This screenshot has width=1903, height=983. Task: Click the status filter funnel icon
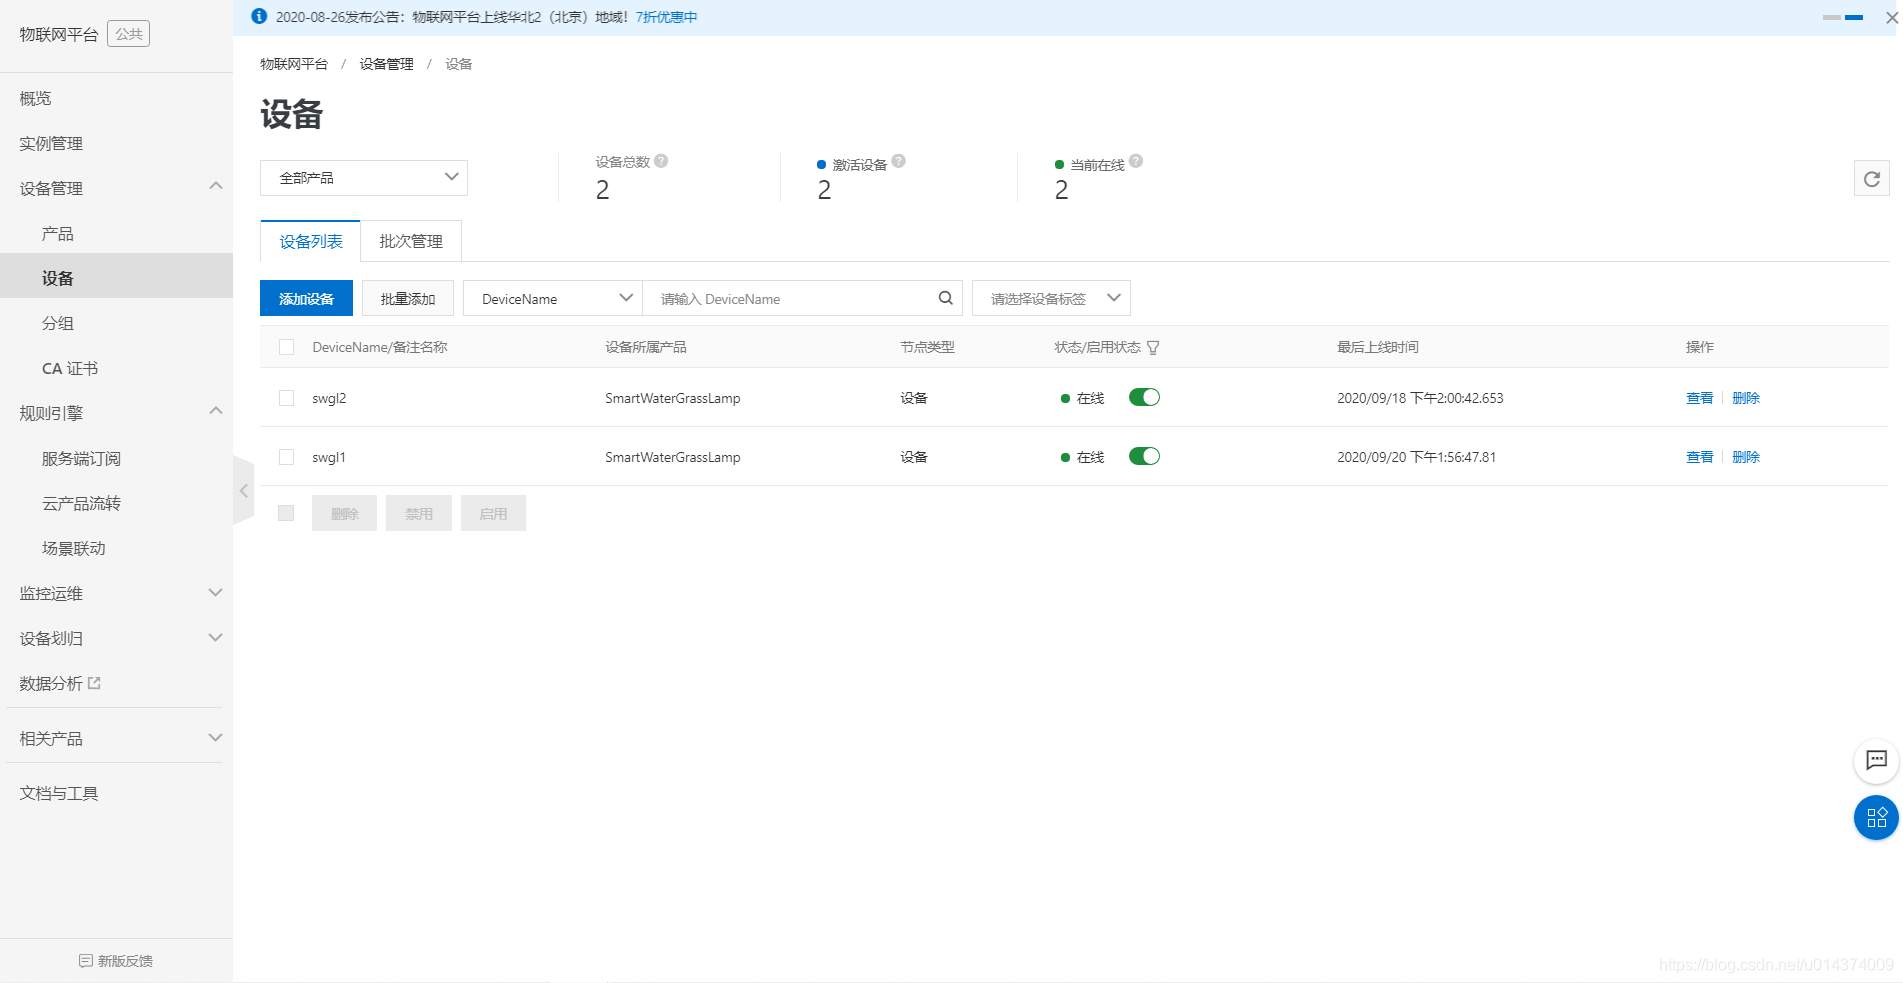1153,347
